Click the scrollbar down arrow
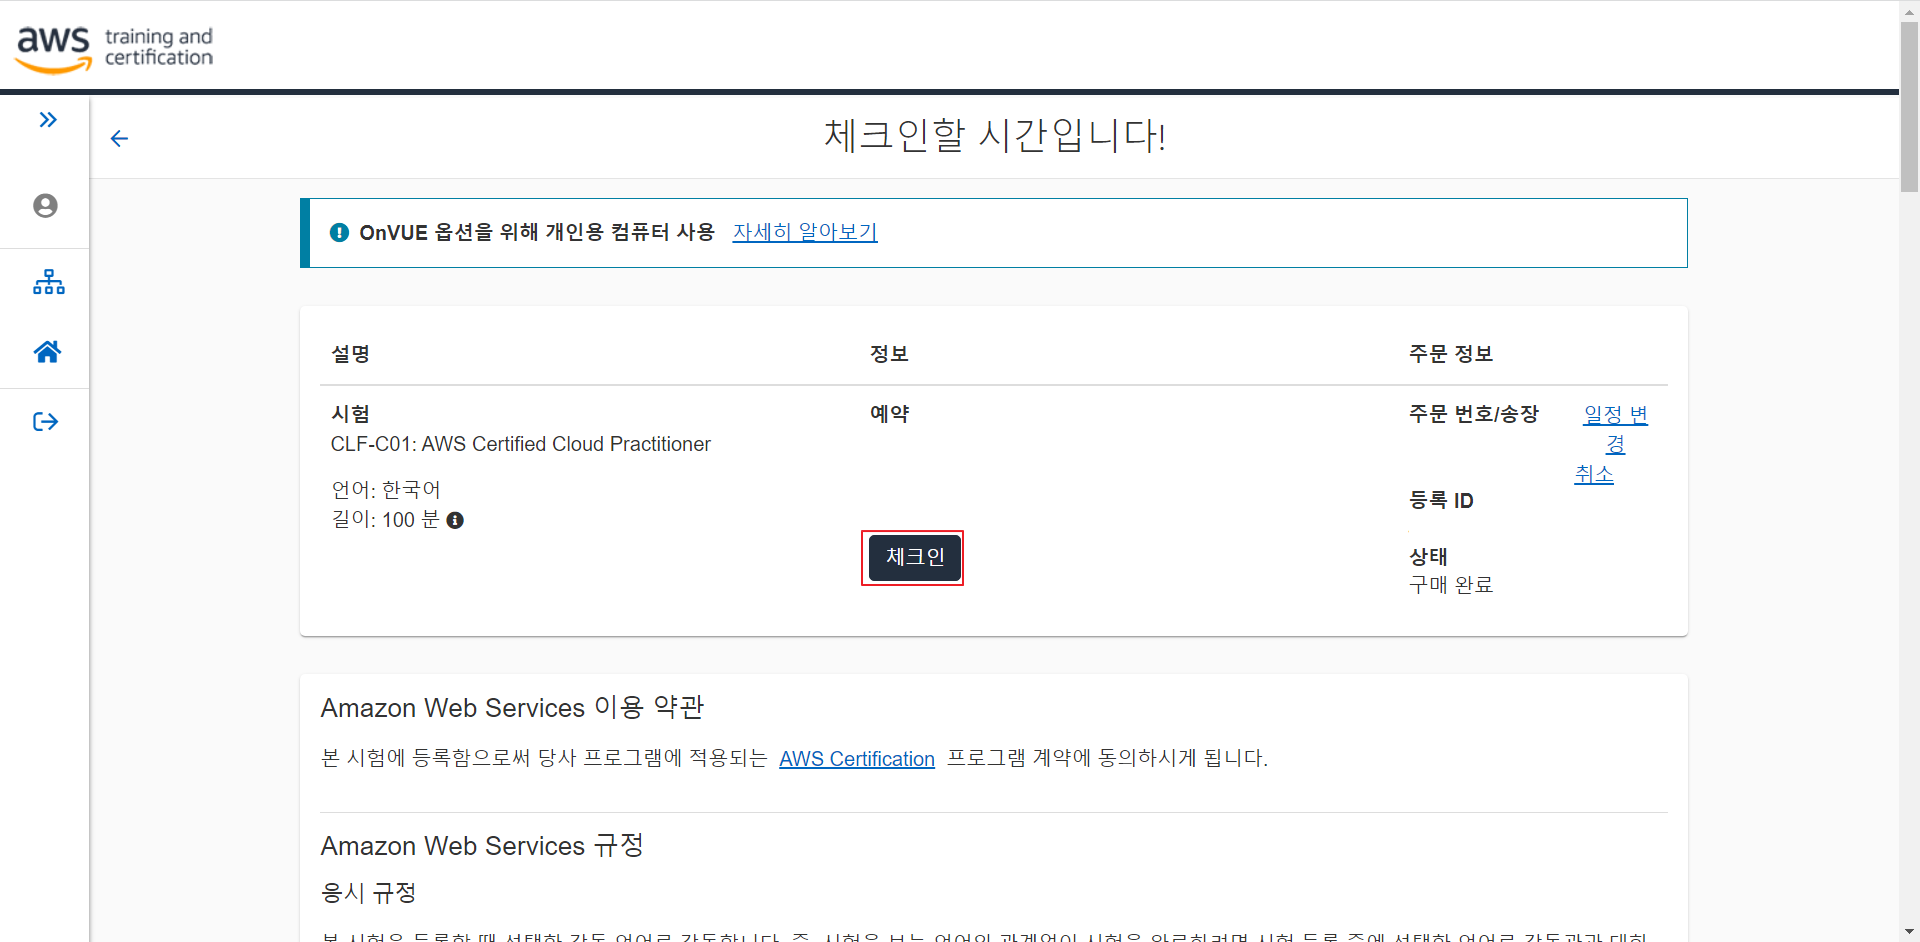 [1909, 932]
